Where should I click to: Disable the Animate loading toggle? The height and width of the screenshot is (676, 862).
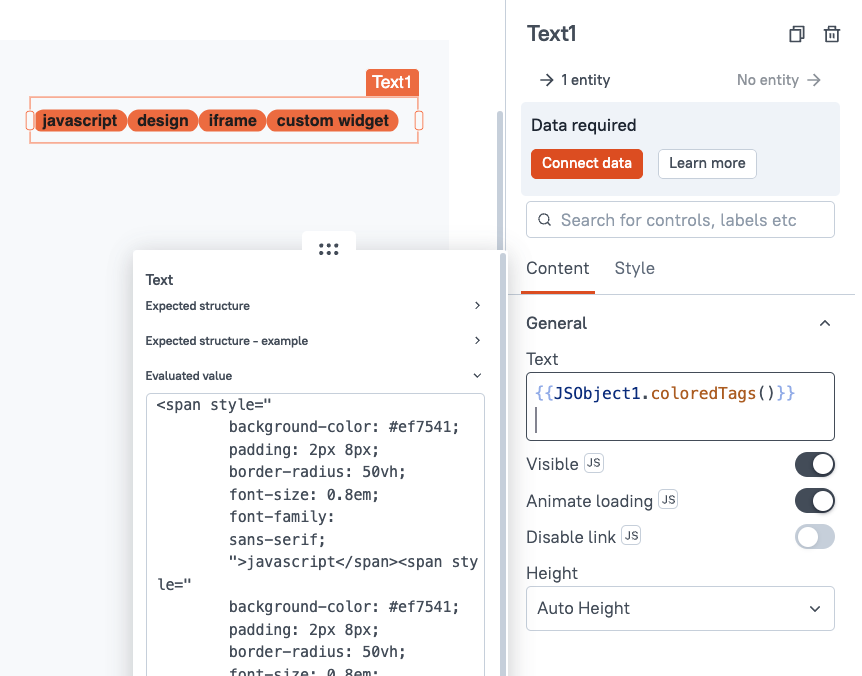tap(814, 500)
